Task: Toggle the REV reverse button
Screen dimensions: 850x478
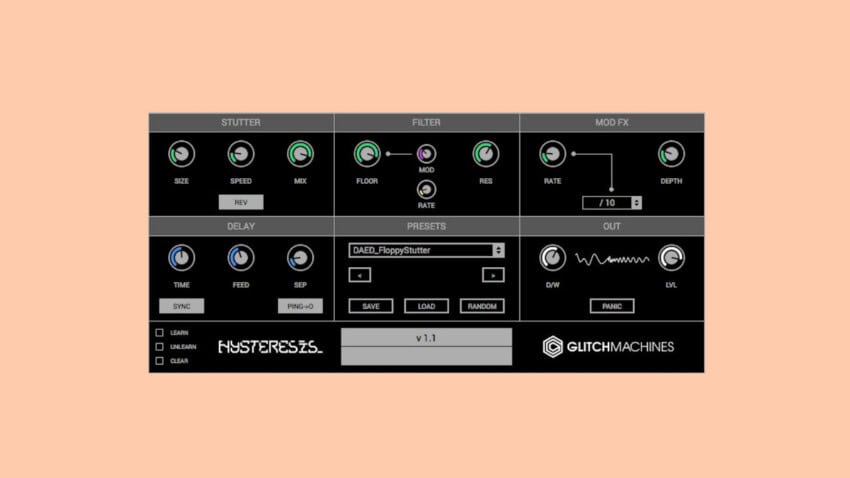Action: point(241,202)
